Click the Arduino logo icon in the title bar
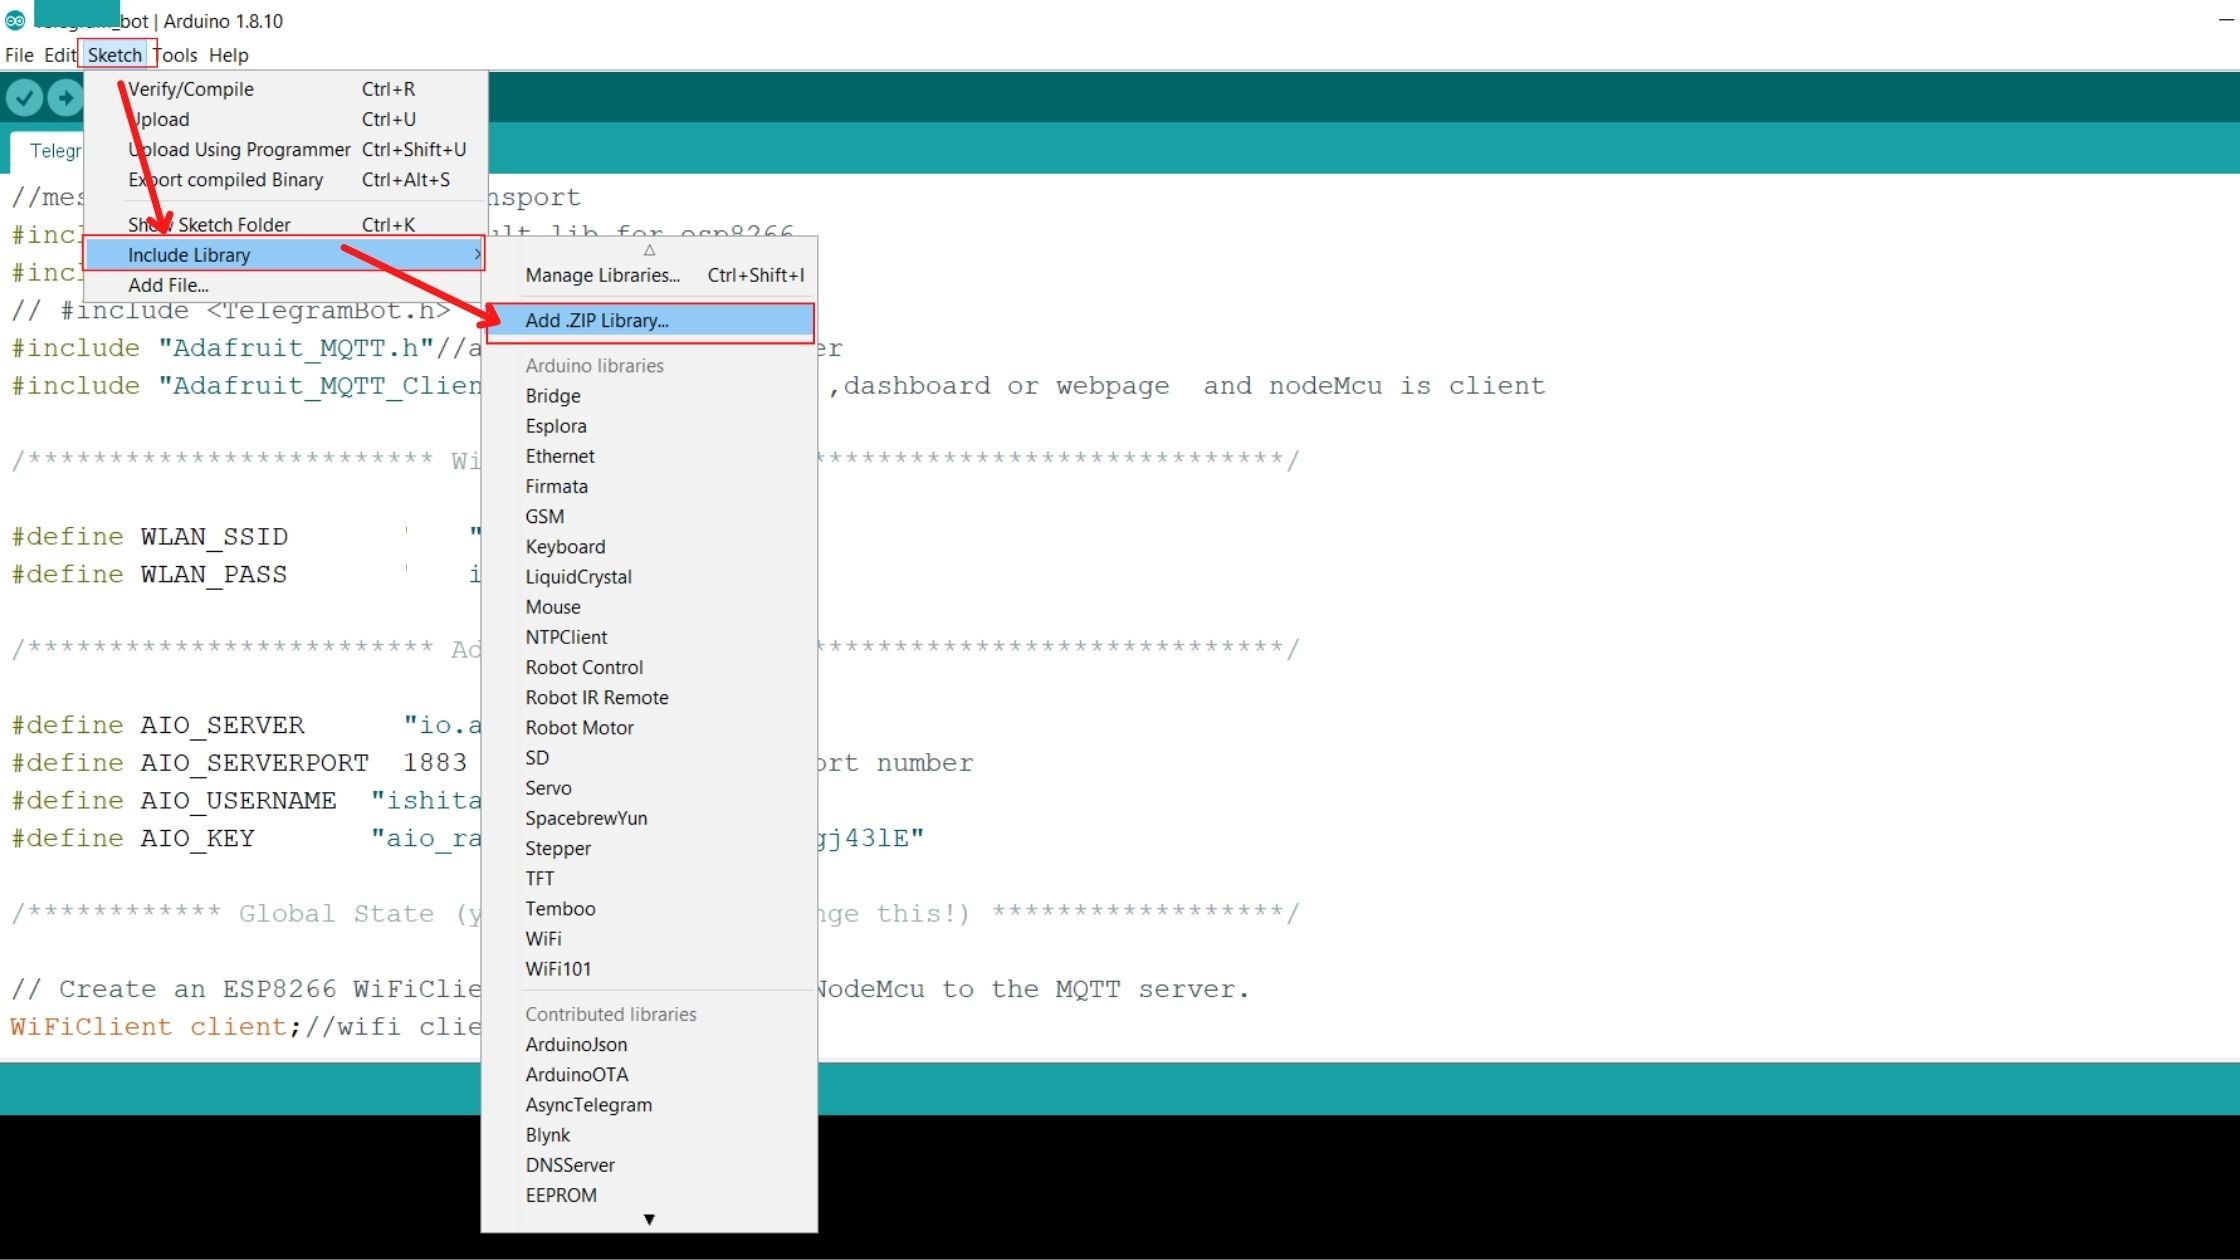 click(x=14, y=19)
